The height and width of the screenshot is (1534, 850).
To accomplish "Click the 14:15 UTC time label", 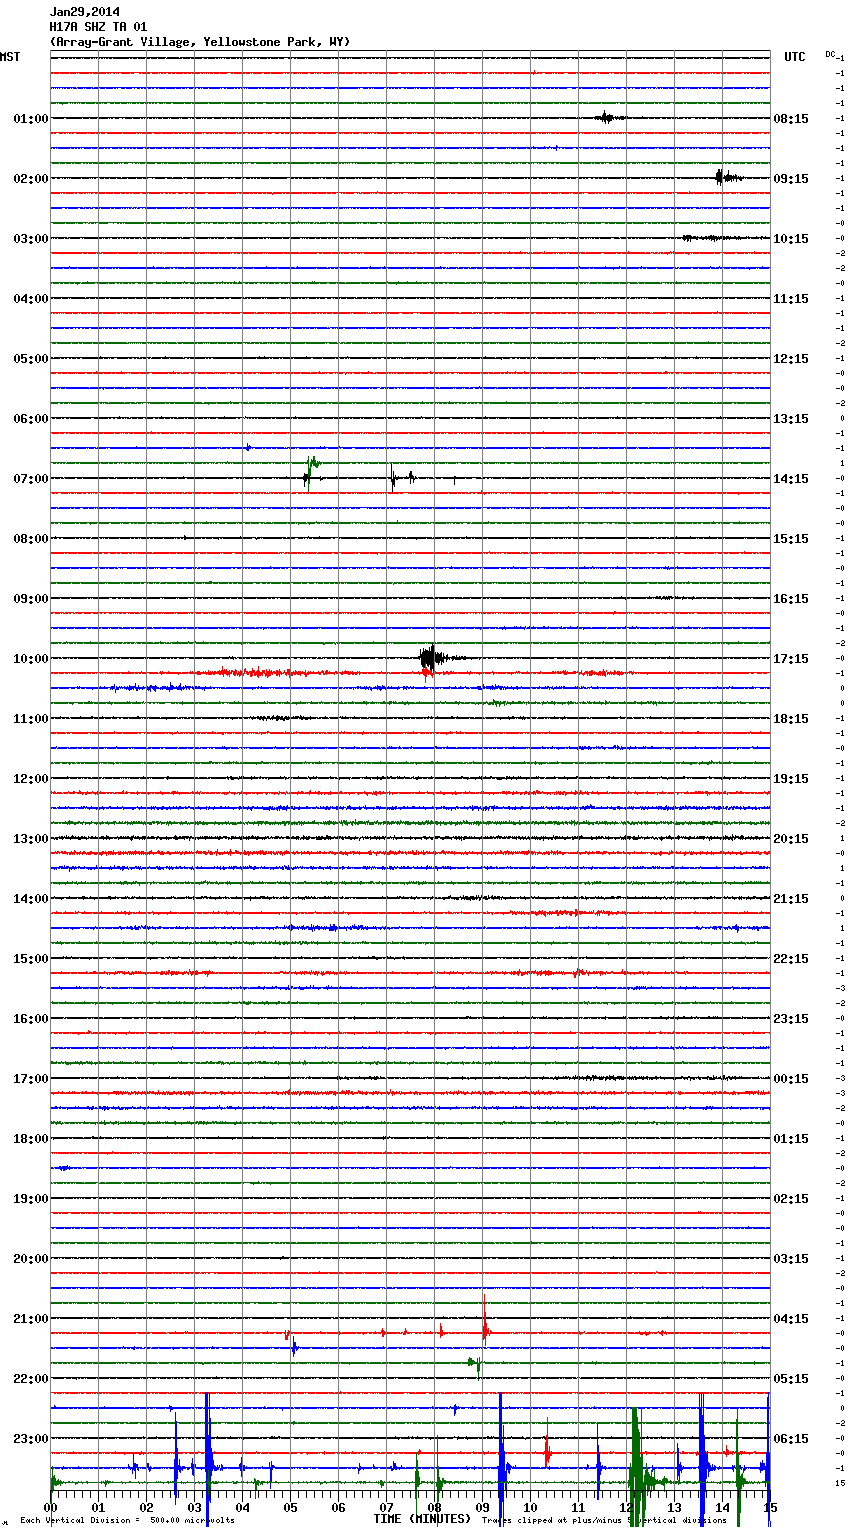I will coord(791,479).
